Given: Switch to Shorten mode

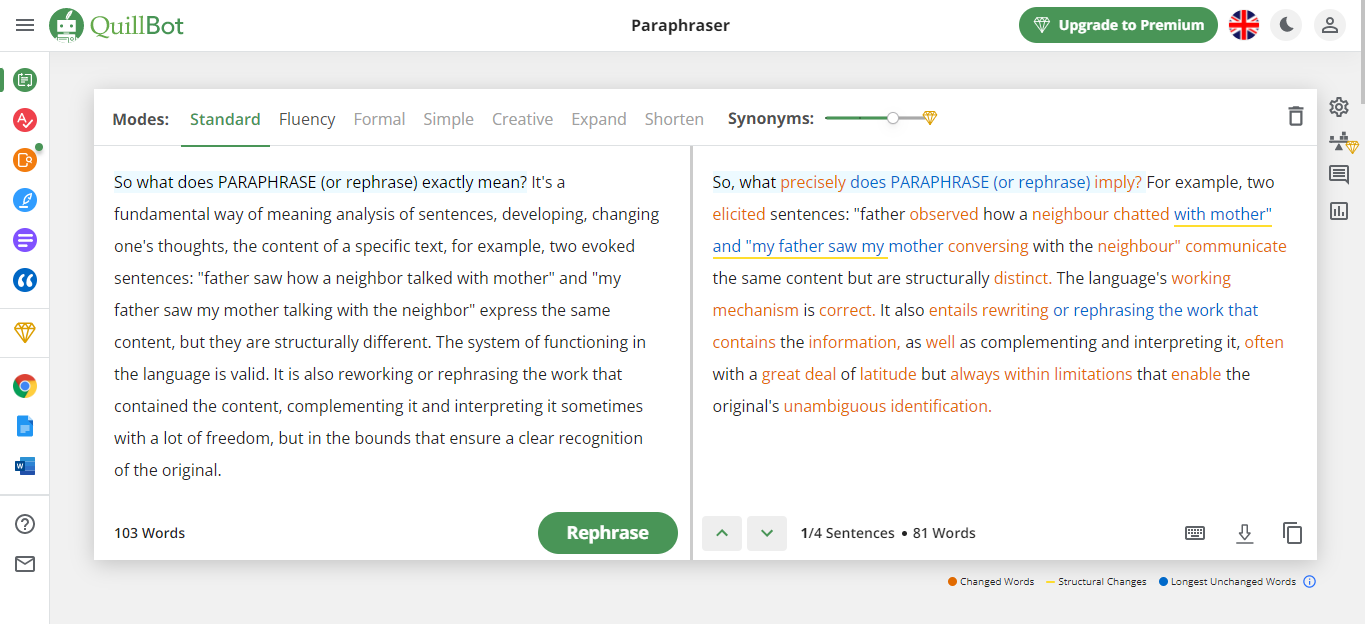Looking at the screenshot, I should 674,119.
